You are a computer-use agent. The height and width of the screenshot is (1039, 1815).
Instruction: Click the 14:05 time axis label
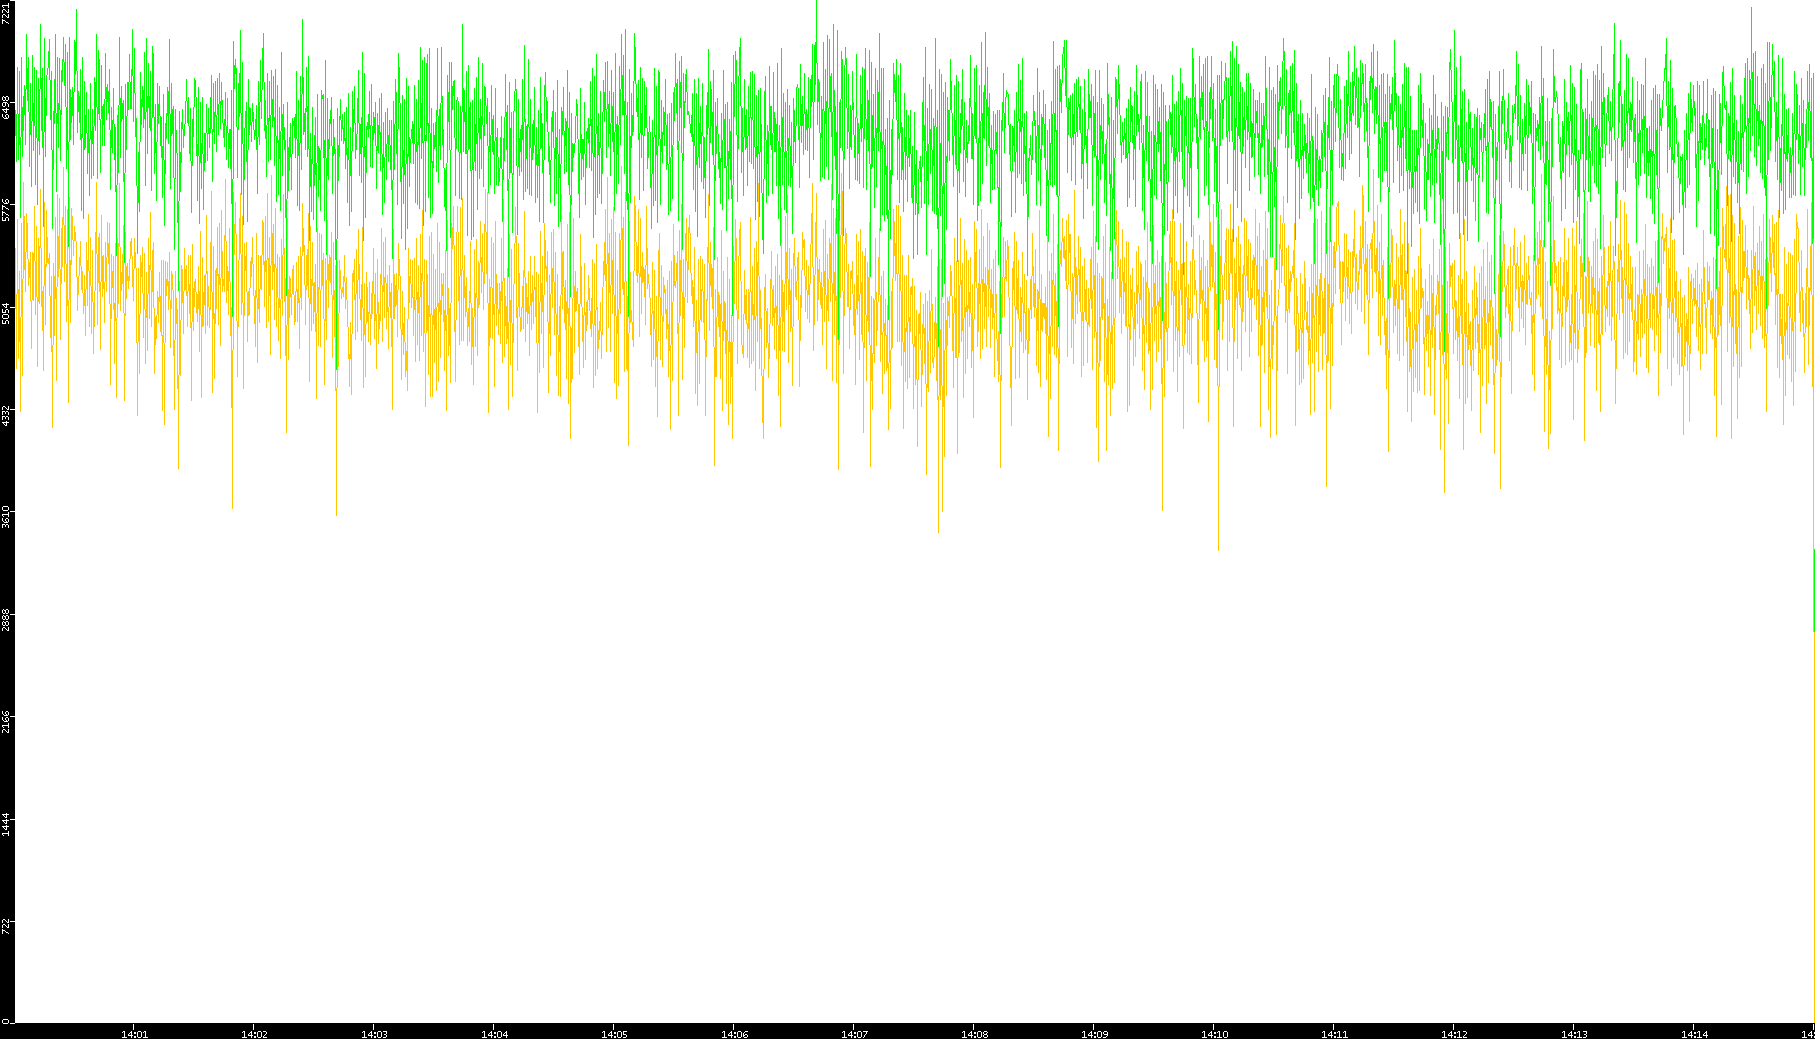click(614, 1034)
